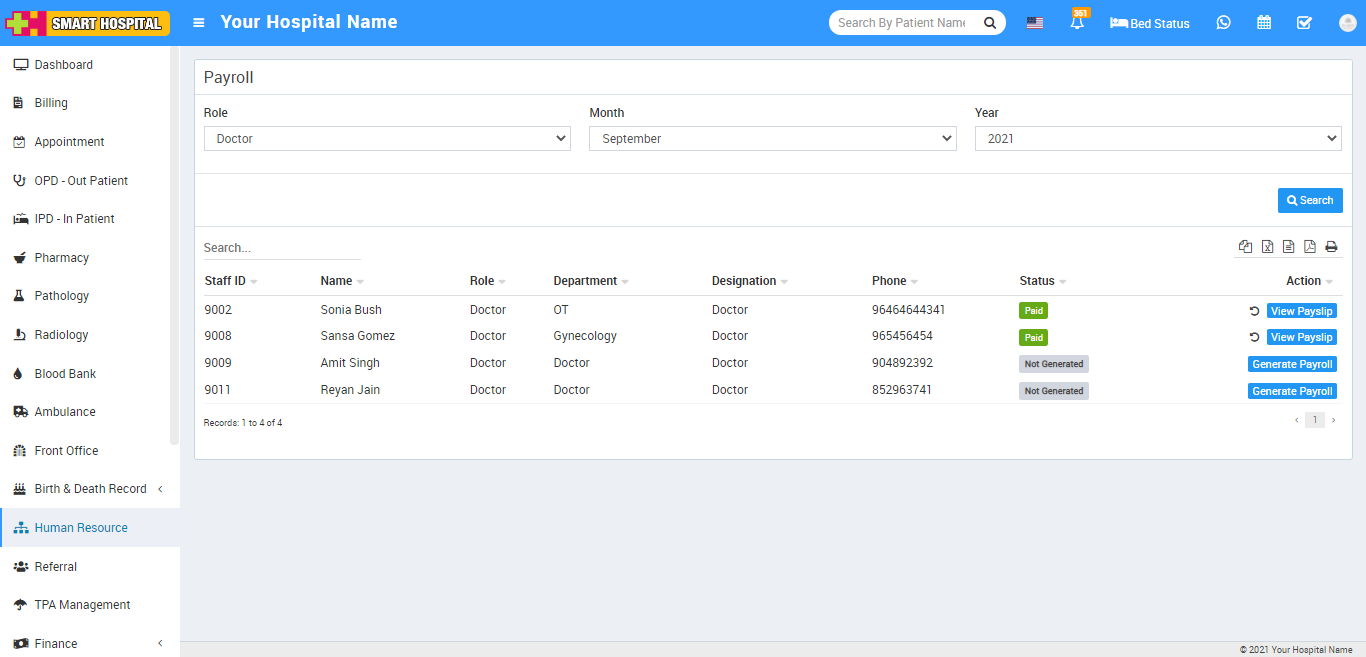
Task: Open the calendar icon in header
Action: click(1264, 23)
